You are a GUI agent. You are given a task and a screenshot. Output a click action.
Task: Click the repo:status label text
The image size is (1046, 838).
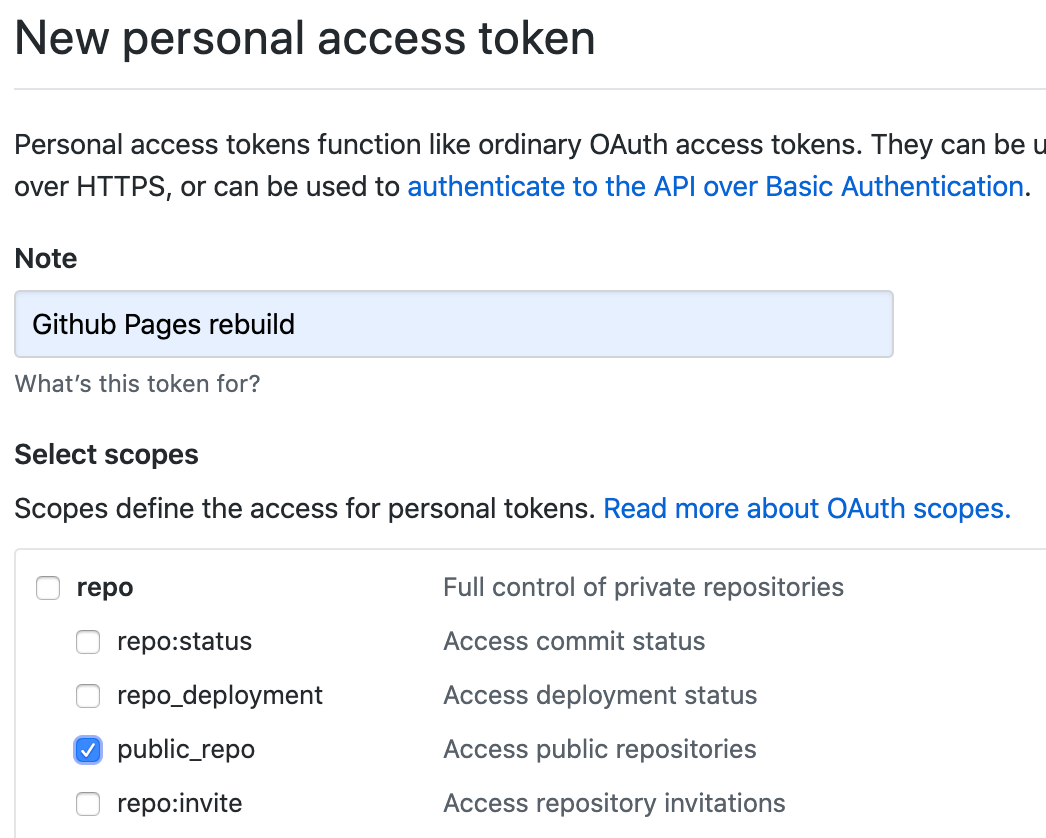point(185,642)
